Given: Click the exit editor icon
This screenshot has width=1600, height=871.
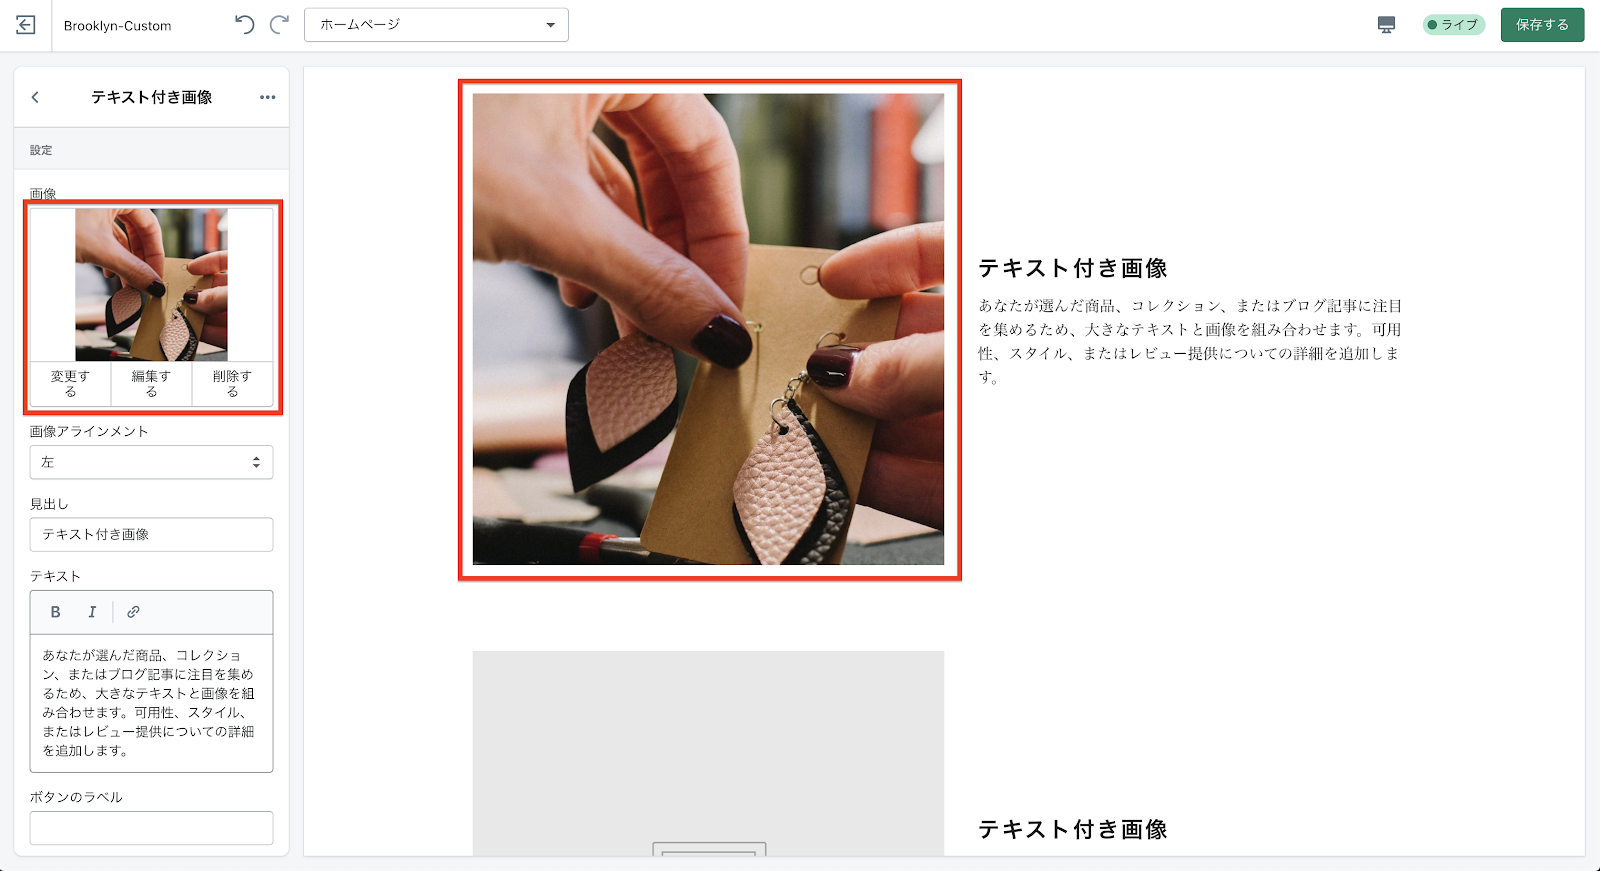Looking at the screenshot, I should tap(26, 25).
